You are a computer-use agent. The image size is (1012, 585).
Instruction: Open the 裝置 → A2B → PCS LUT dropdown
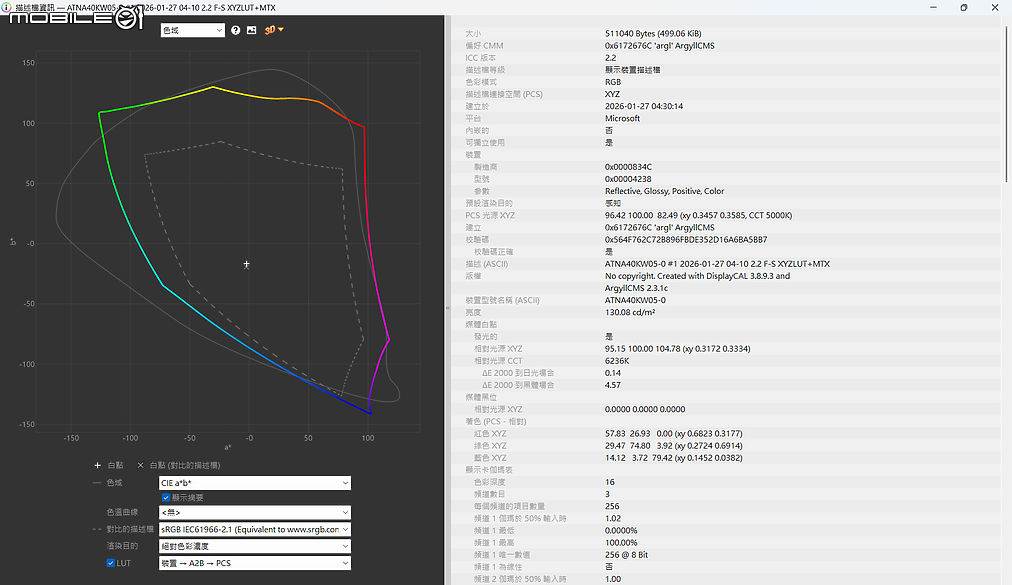(x=253, y=562)
